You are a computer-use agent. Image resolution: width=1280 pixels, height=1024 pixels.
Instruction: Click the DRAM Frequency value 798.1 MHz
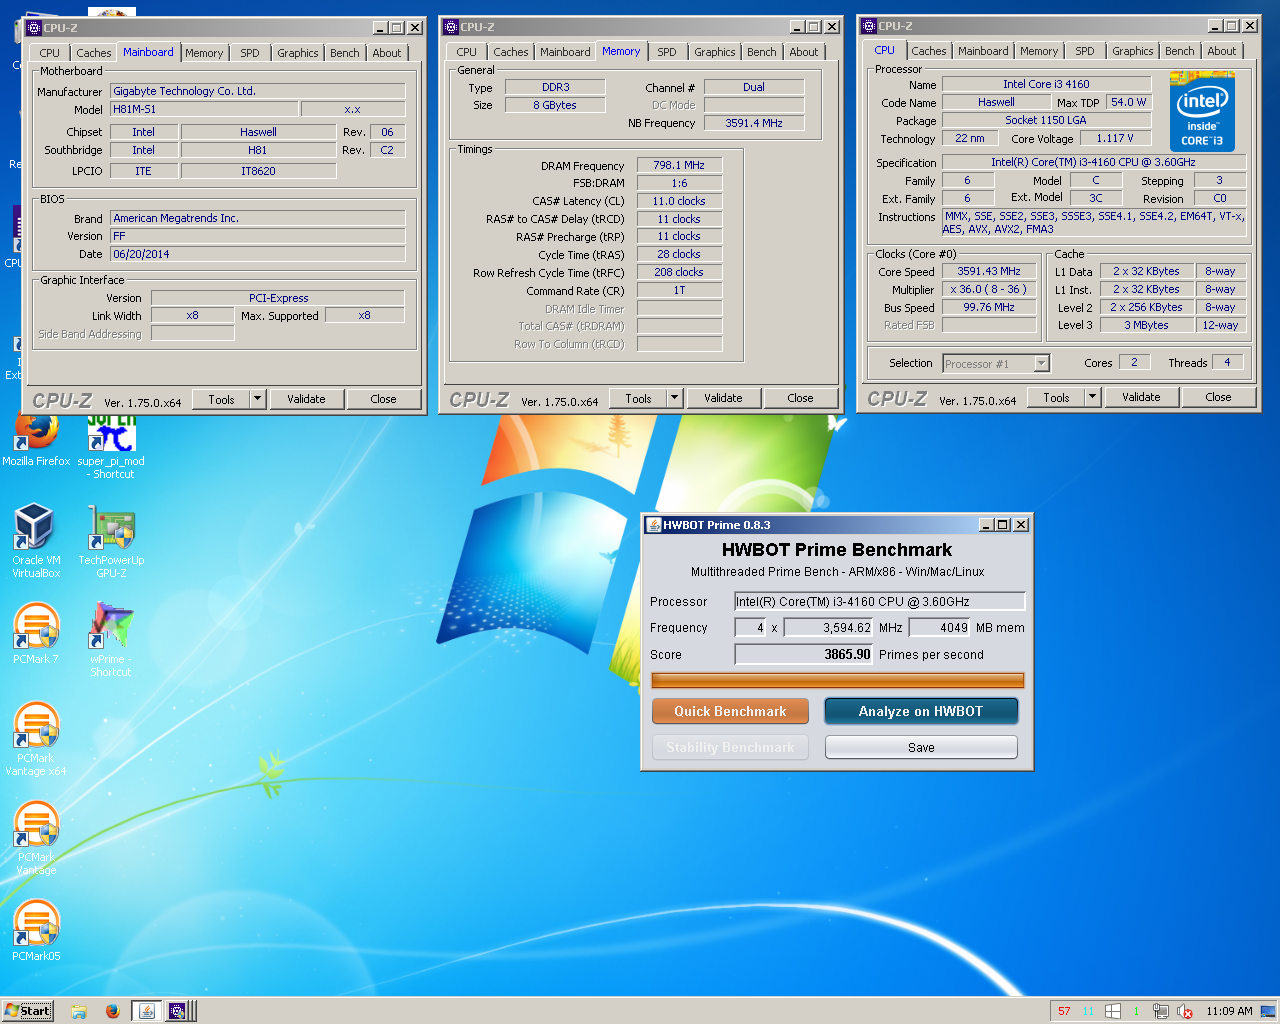click(679, 165)
